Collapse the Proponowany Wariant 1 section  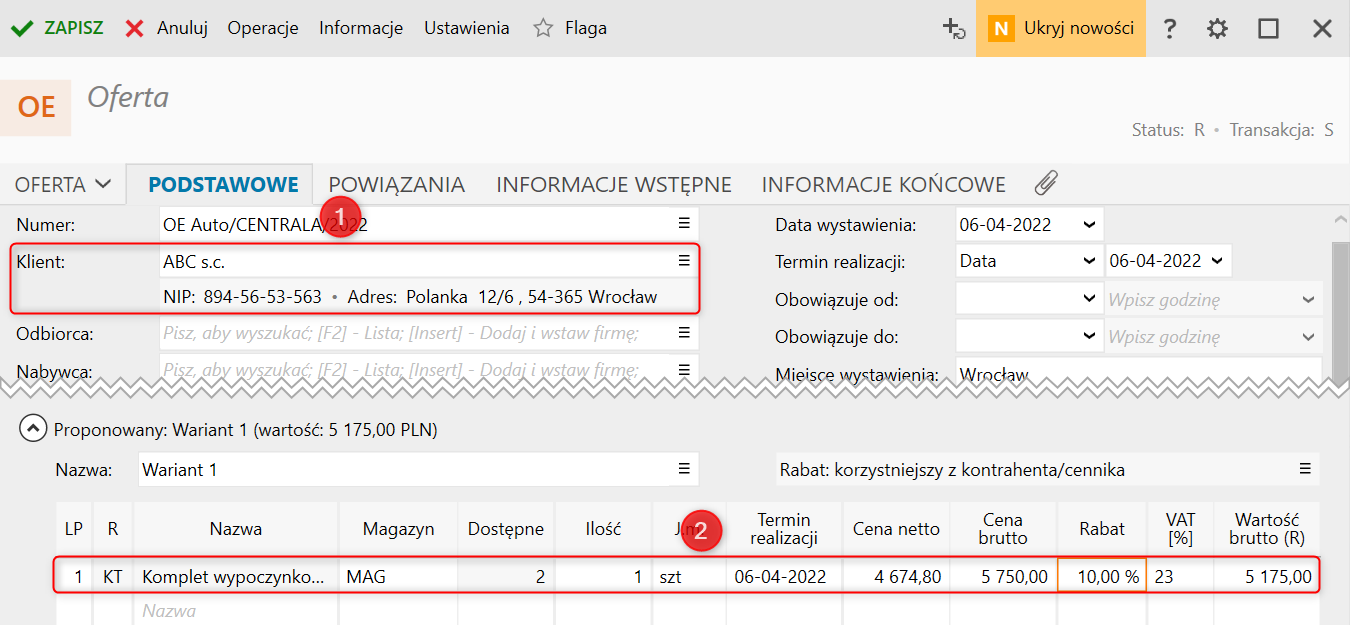point(33,430)
